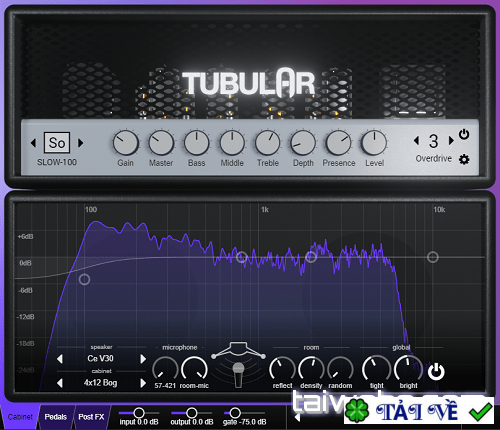The image size is (500, 430).
Task: Click the So amp model box
Action: (x=57, y=143)
